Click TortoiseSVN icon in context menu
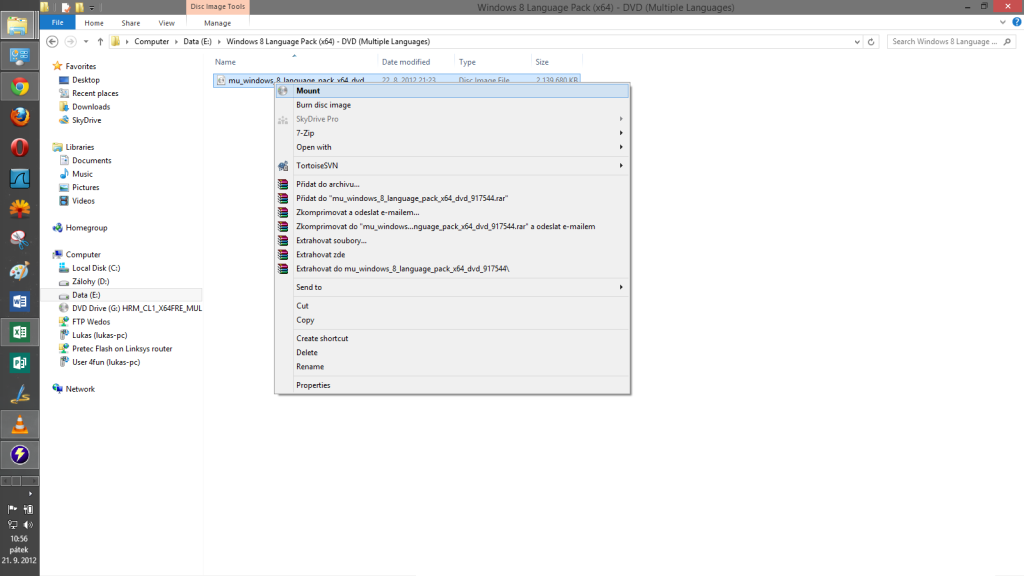1024x576 pixels. [283, 166]
